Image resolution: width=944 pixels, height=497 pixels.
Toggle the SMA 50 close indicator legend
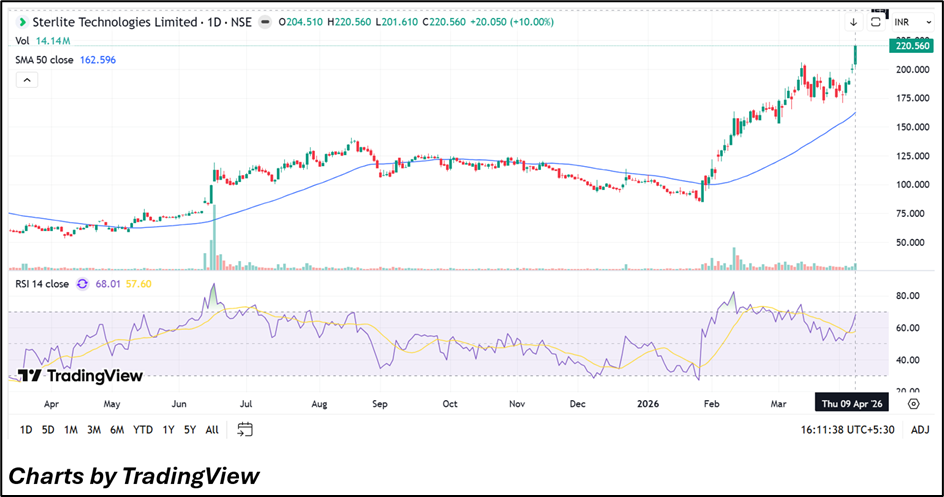pyautogui.click(x=50, y=60)
